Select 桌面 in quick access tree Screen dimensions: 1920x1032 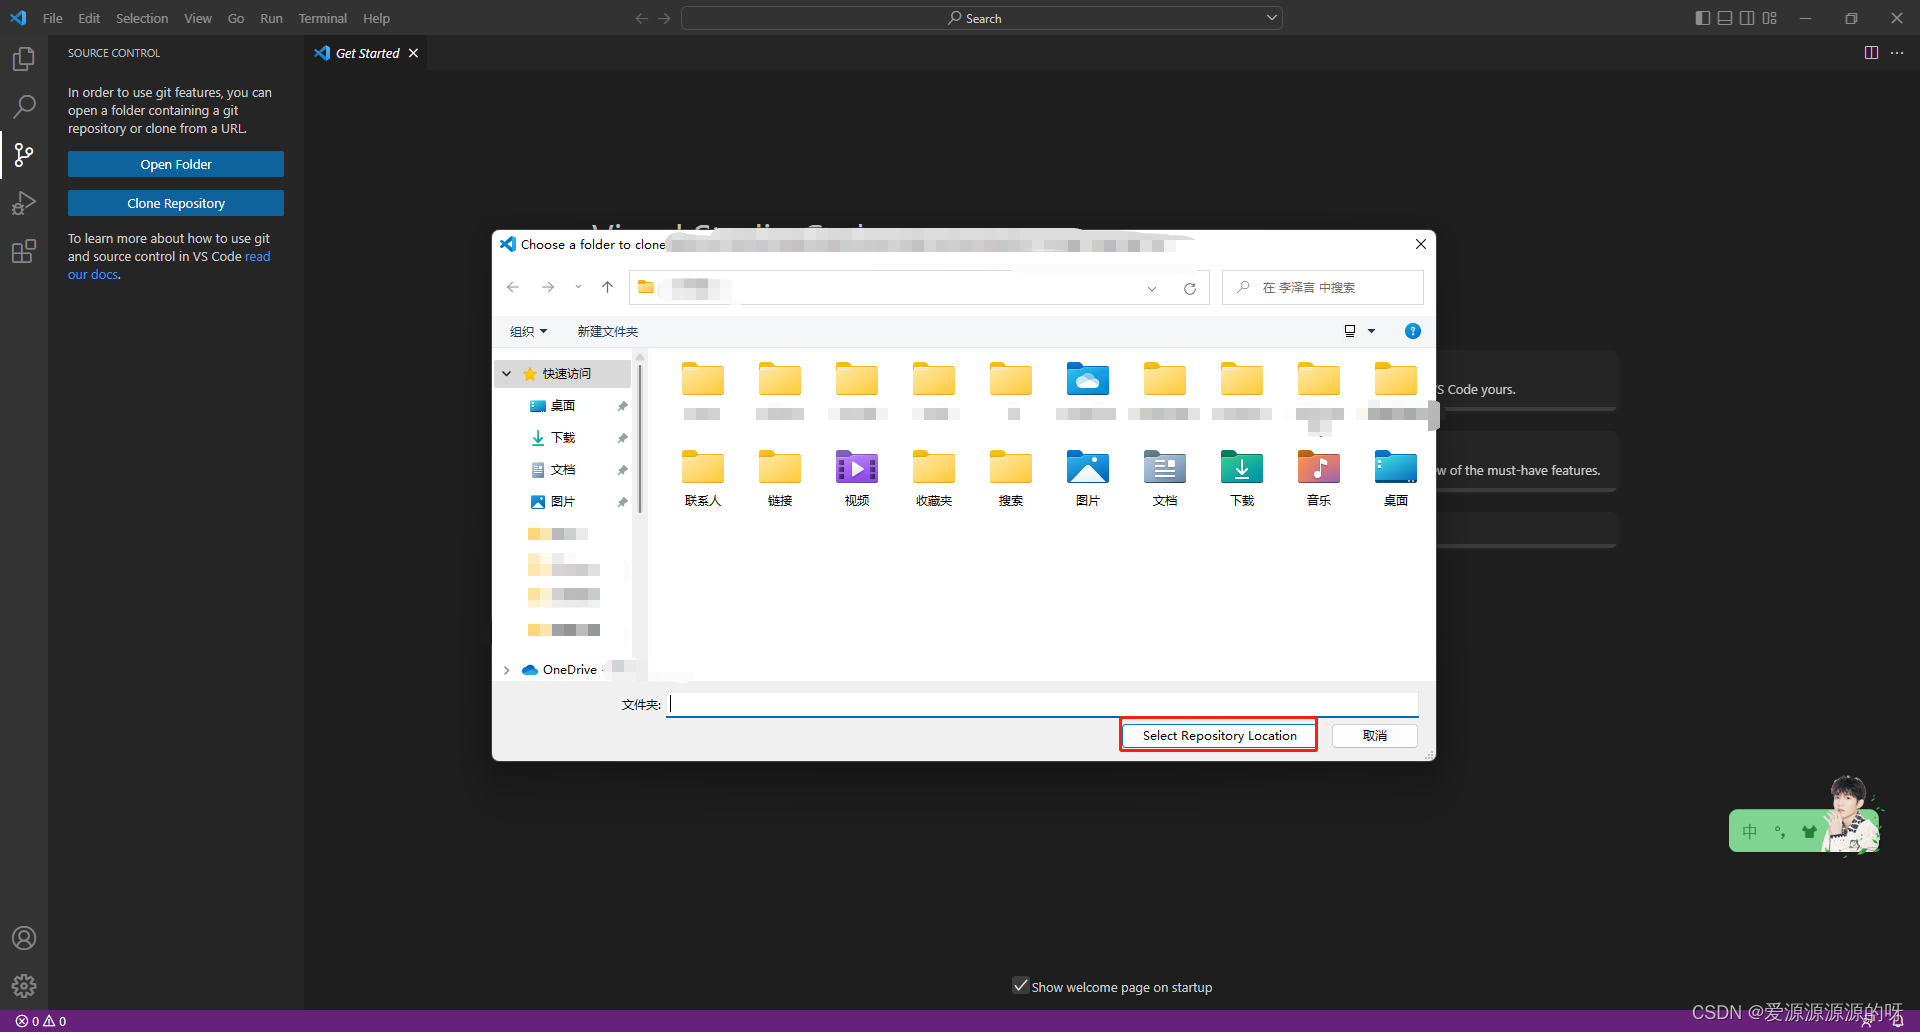point(563,406)
